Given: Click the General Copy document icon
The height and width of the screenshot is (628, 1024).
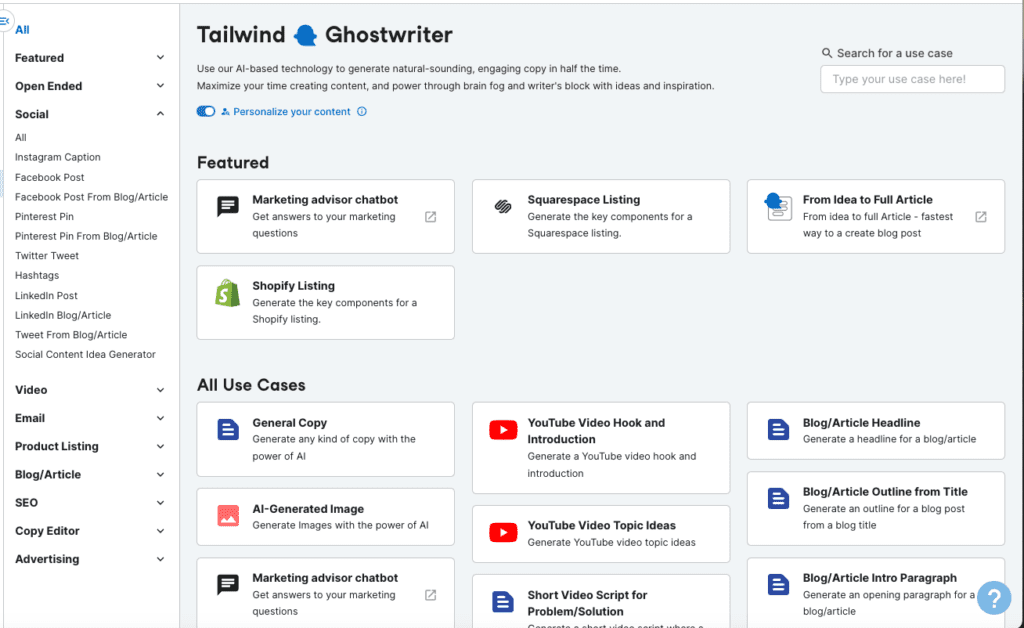Looking at the screenshot, I should 228,430.
